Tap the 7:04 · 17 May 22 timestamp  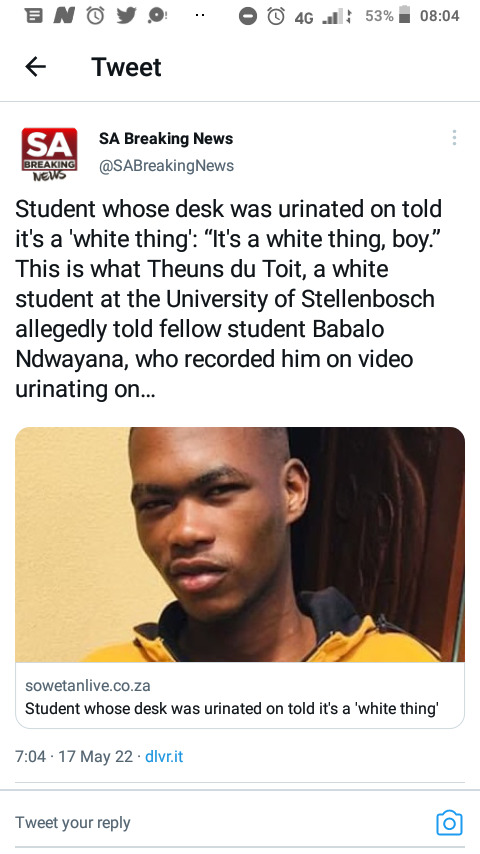74,757
